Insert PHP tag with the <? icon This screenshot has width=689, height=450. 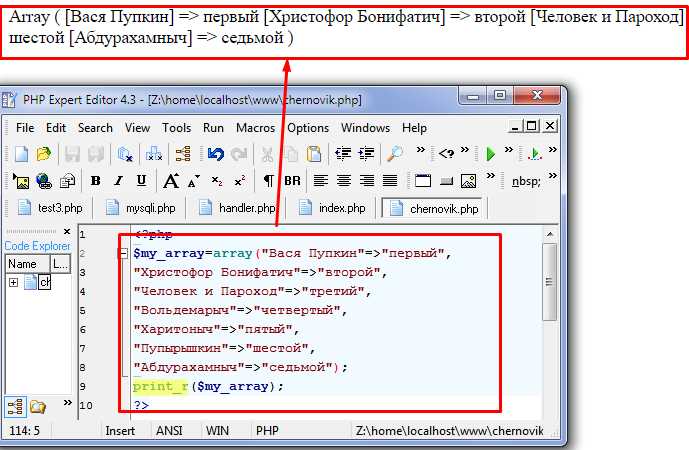[446, 153]
